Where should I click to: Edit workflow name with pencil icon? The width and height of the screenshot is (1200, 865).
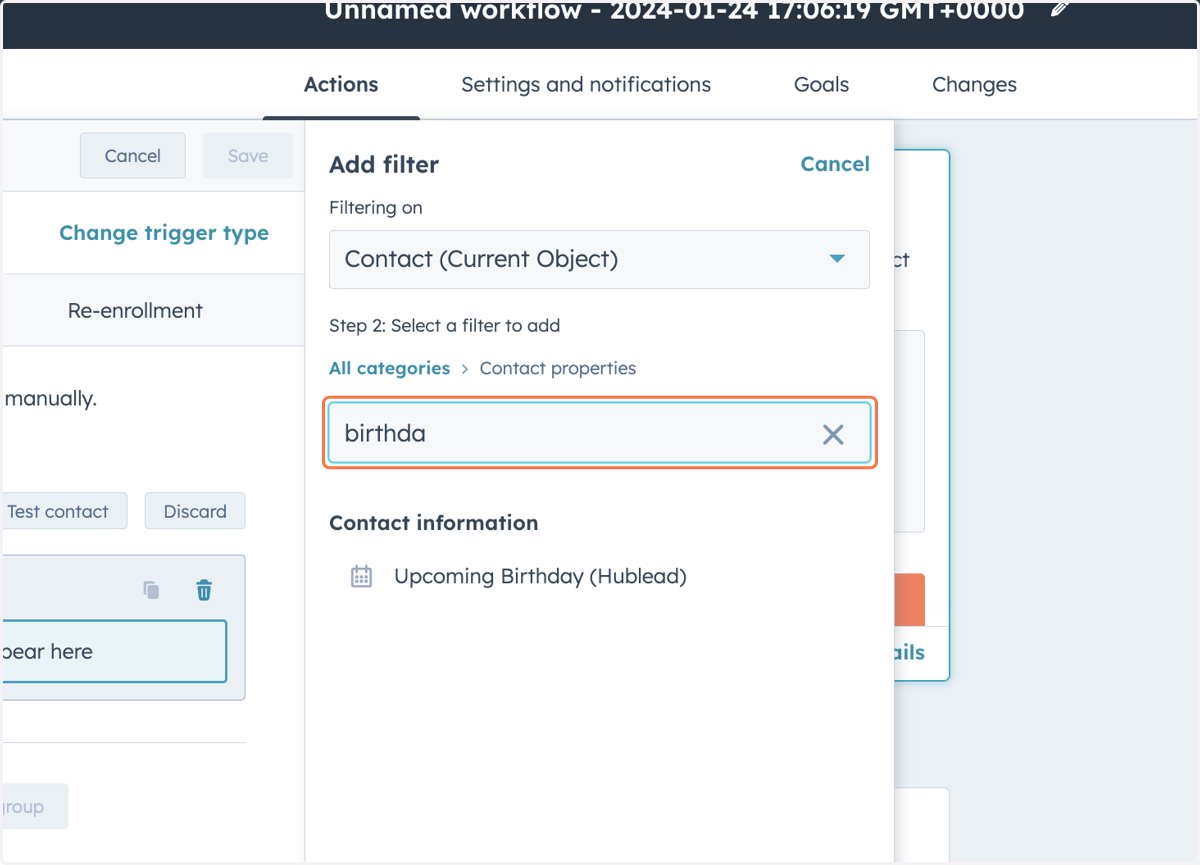1061,10
